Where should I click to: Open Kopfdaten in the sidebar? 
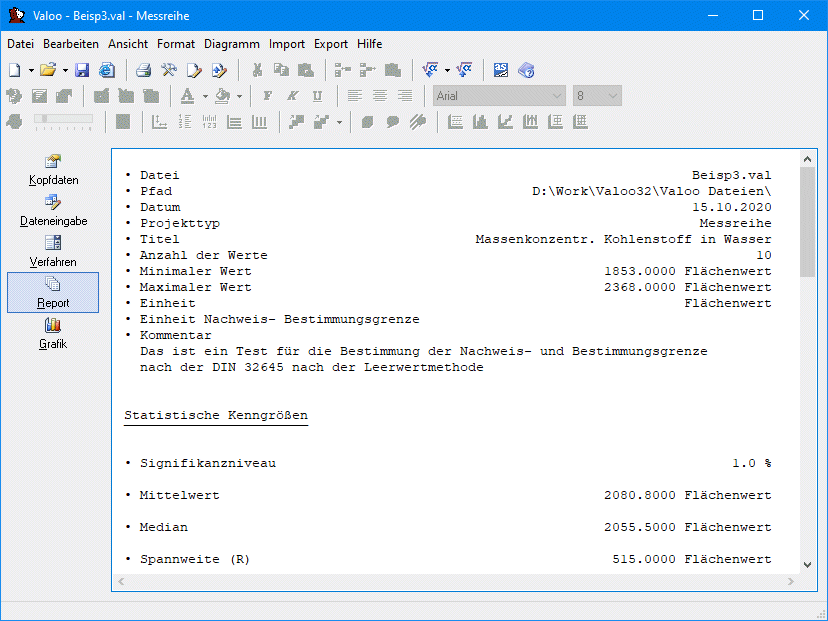tap(53, 170)
